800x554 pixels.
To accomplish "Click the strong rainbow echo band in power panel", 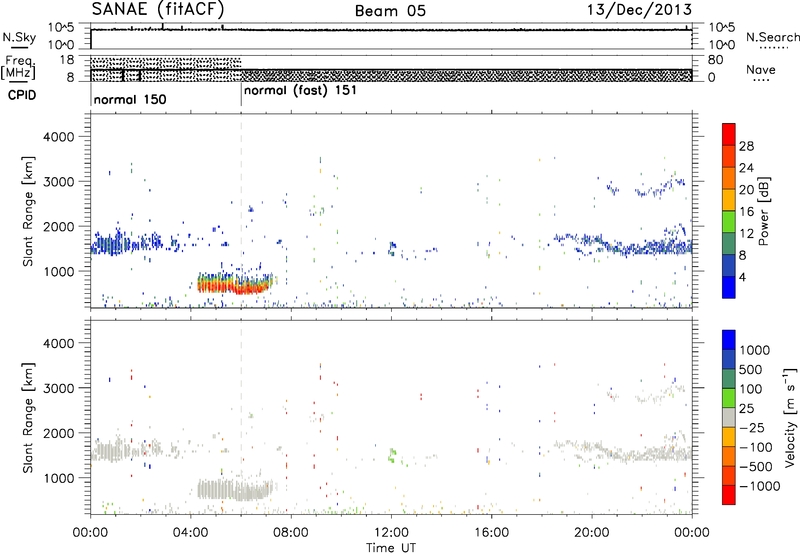I will tap(235, 283).
